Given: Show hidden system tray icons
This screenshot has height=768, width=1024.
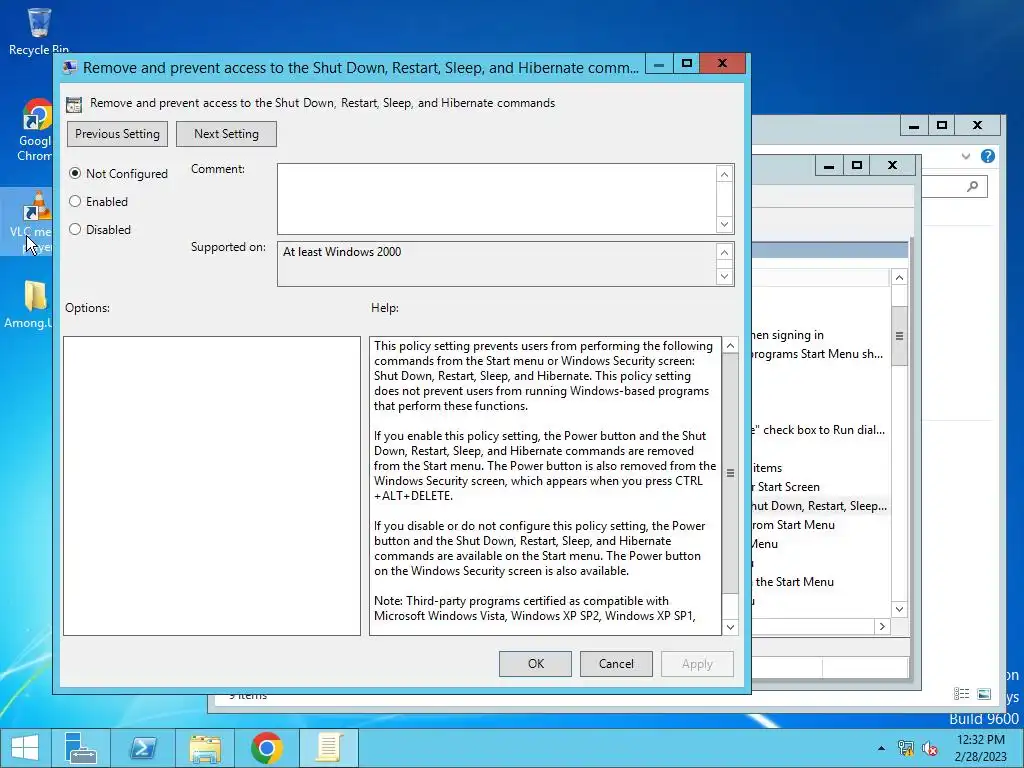Looking at the screenshot, I should pos(881,748).
